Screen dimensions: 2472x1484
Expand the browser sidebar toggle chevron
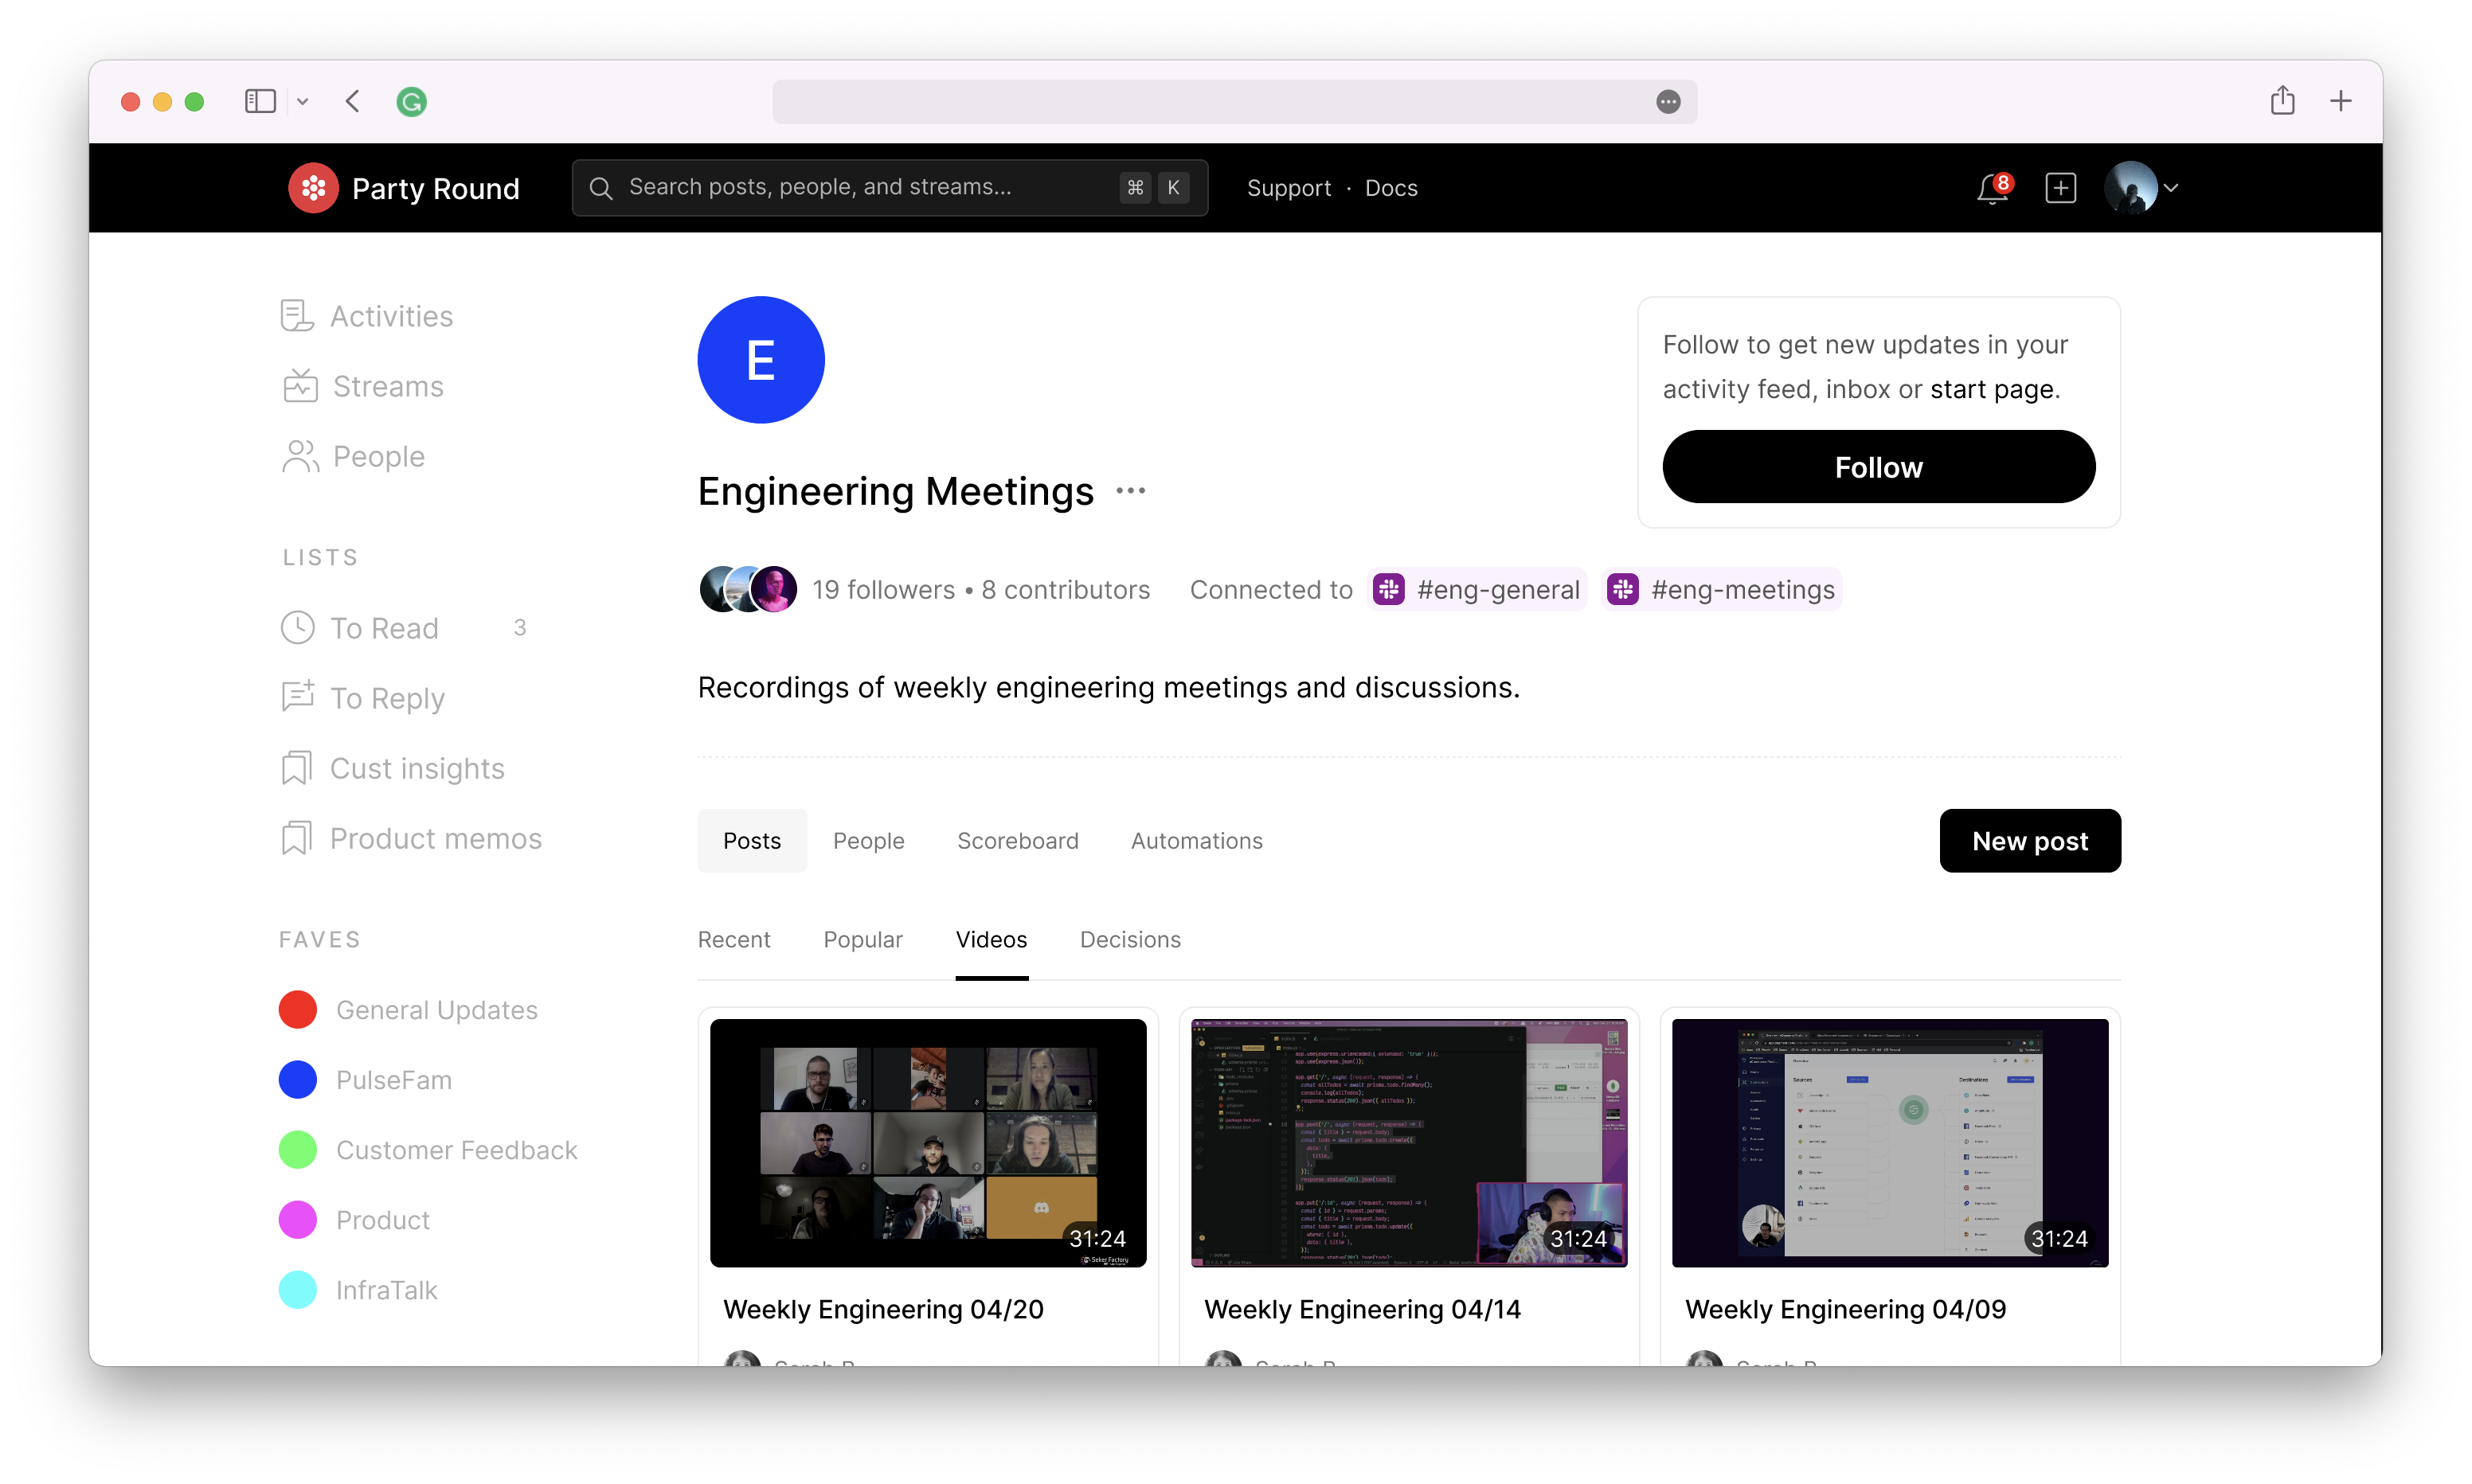[303, 101]
